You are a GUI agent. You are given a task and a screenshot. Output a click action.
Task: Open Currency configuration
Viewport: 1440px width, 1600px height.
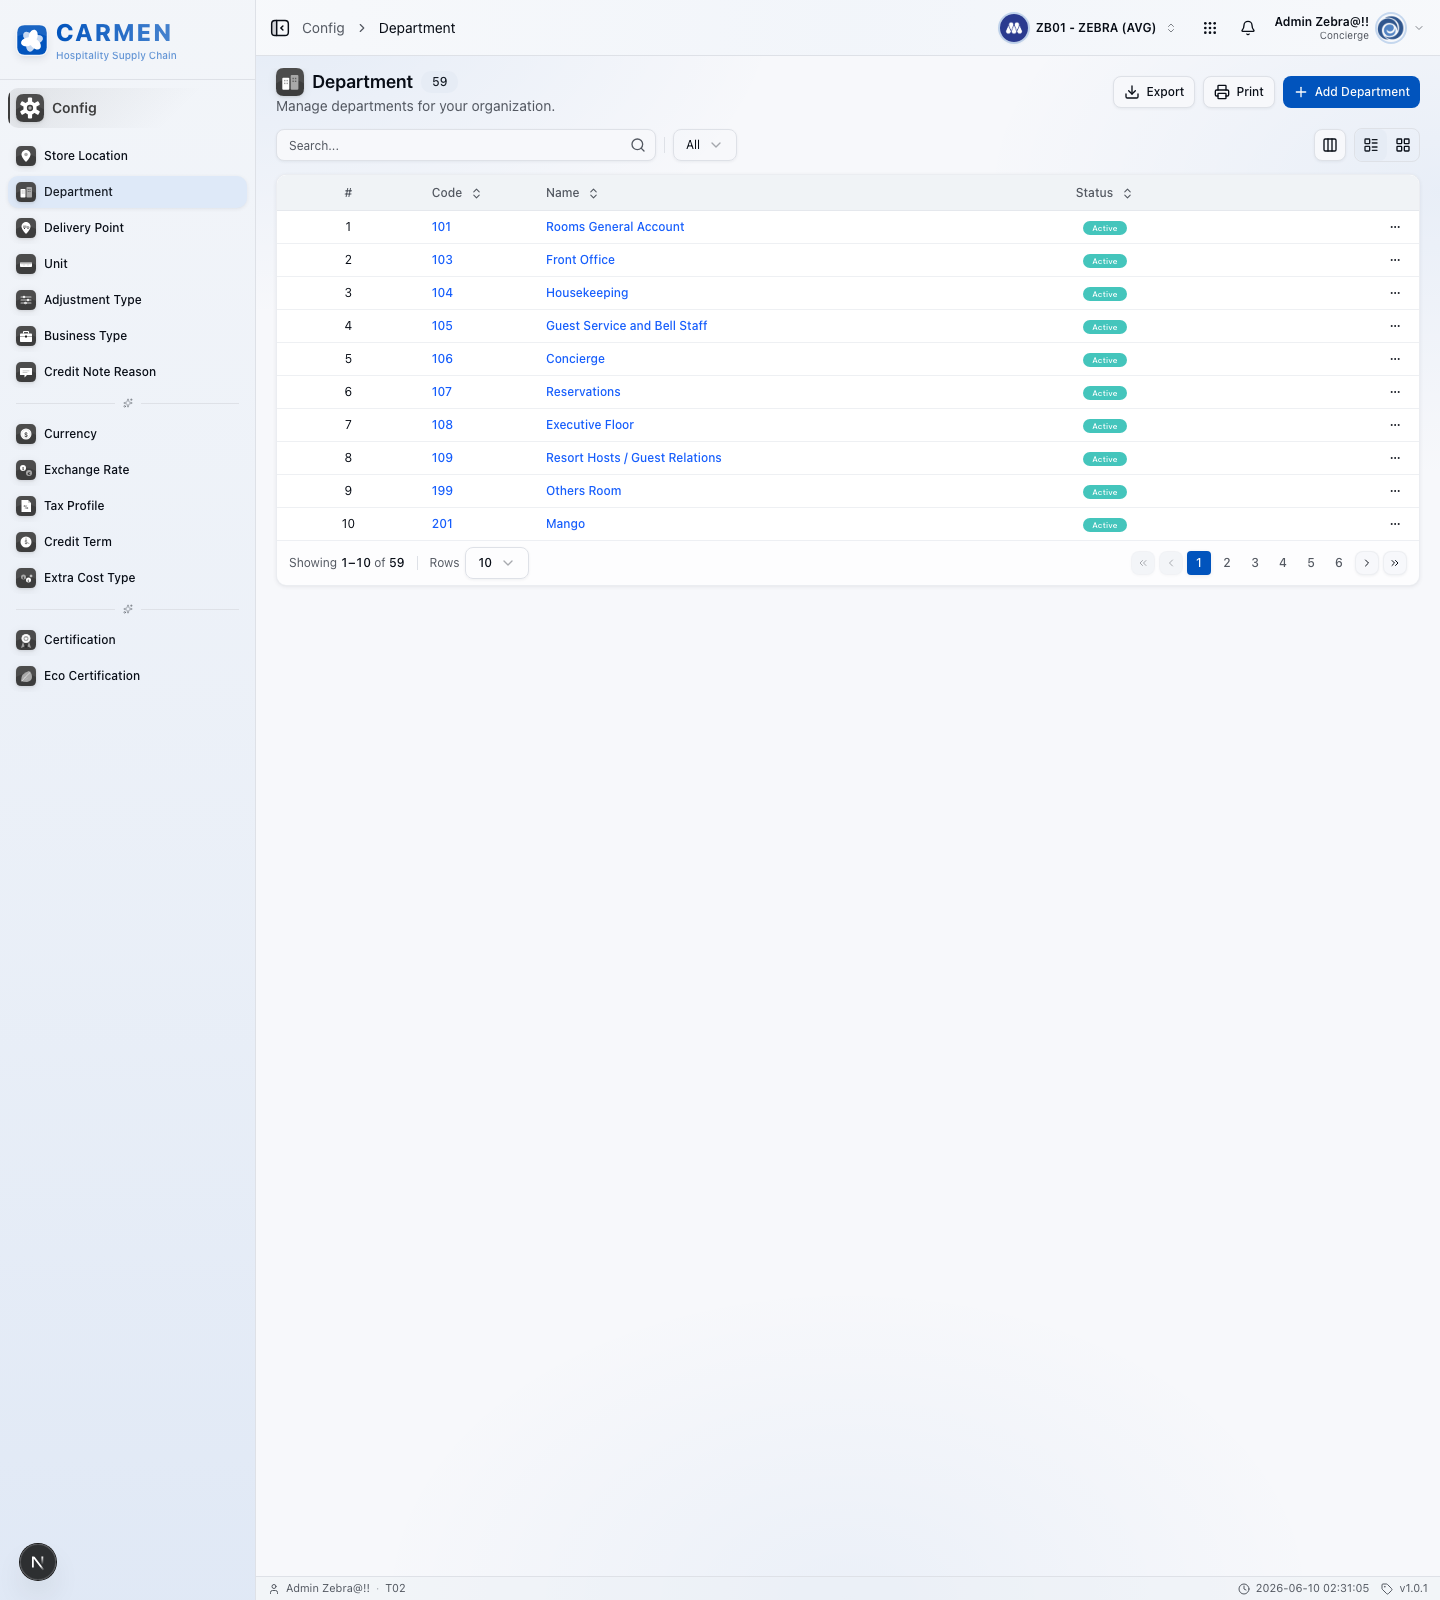coord(128,434)
